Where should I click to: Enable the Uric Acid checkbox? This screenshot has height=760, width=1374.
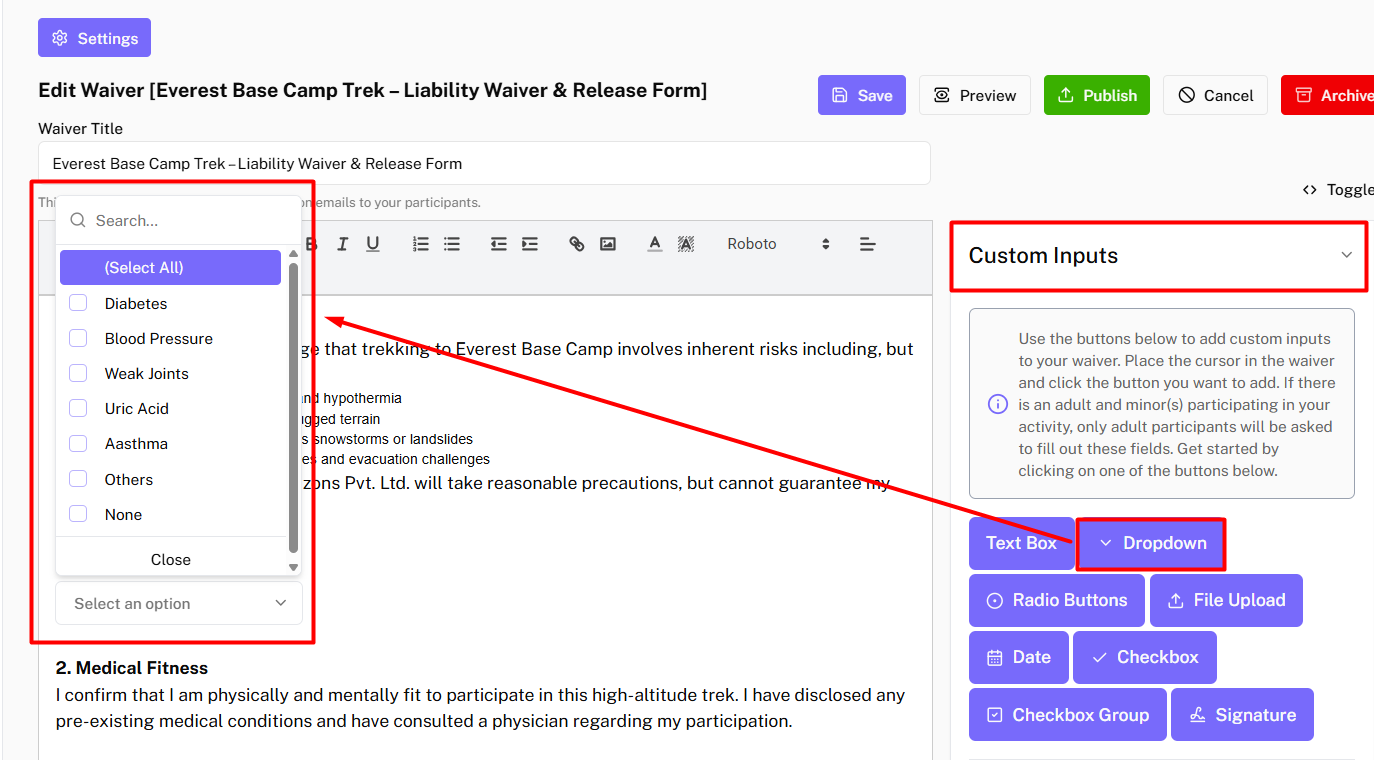pyautogui.click(x=78, y=409)
